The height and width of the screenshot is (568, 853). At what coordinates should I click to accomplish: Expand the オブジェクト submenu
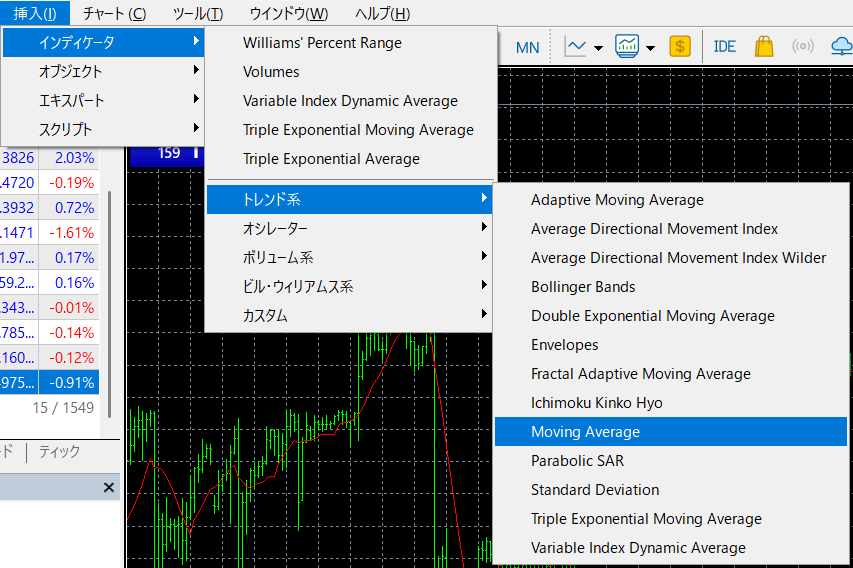(103, 71)
